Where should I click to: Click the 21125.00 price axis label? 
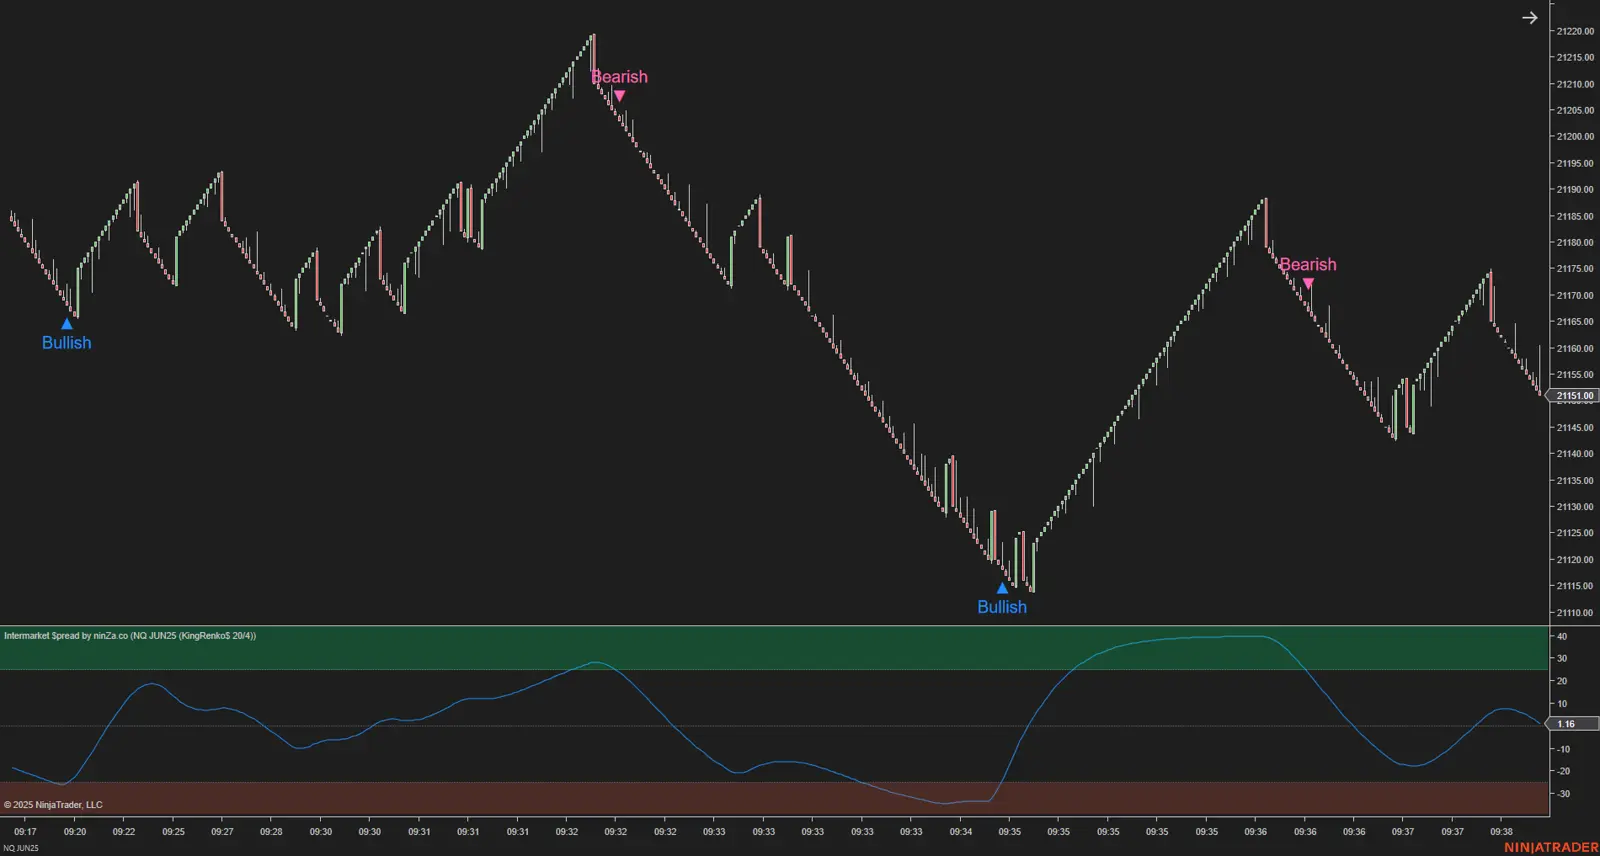pyautogui.click(x=1575, y=533)
